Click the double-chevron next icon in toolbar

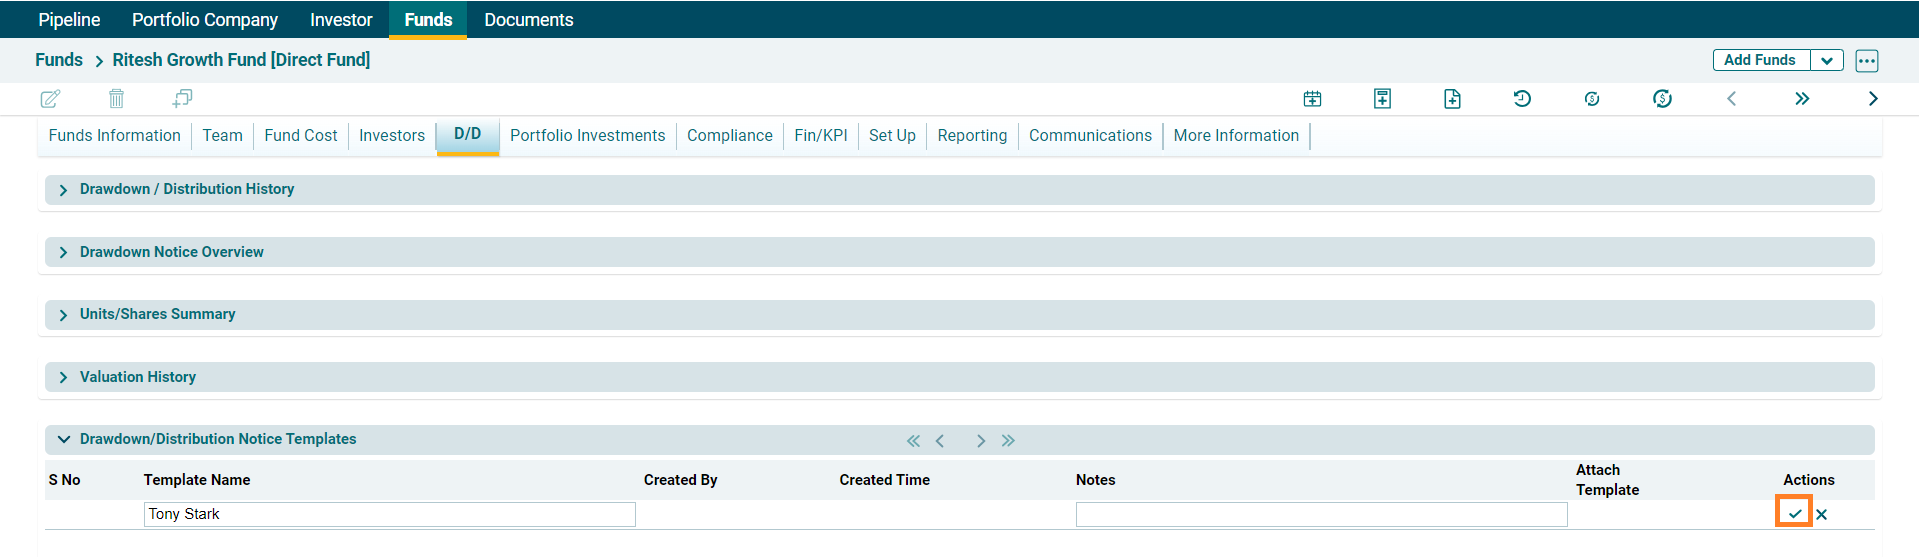click(1802, 98)
